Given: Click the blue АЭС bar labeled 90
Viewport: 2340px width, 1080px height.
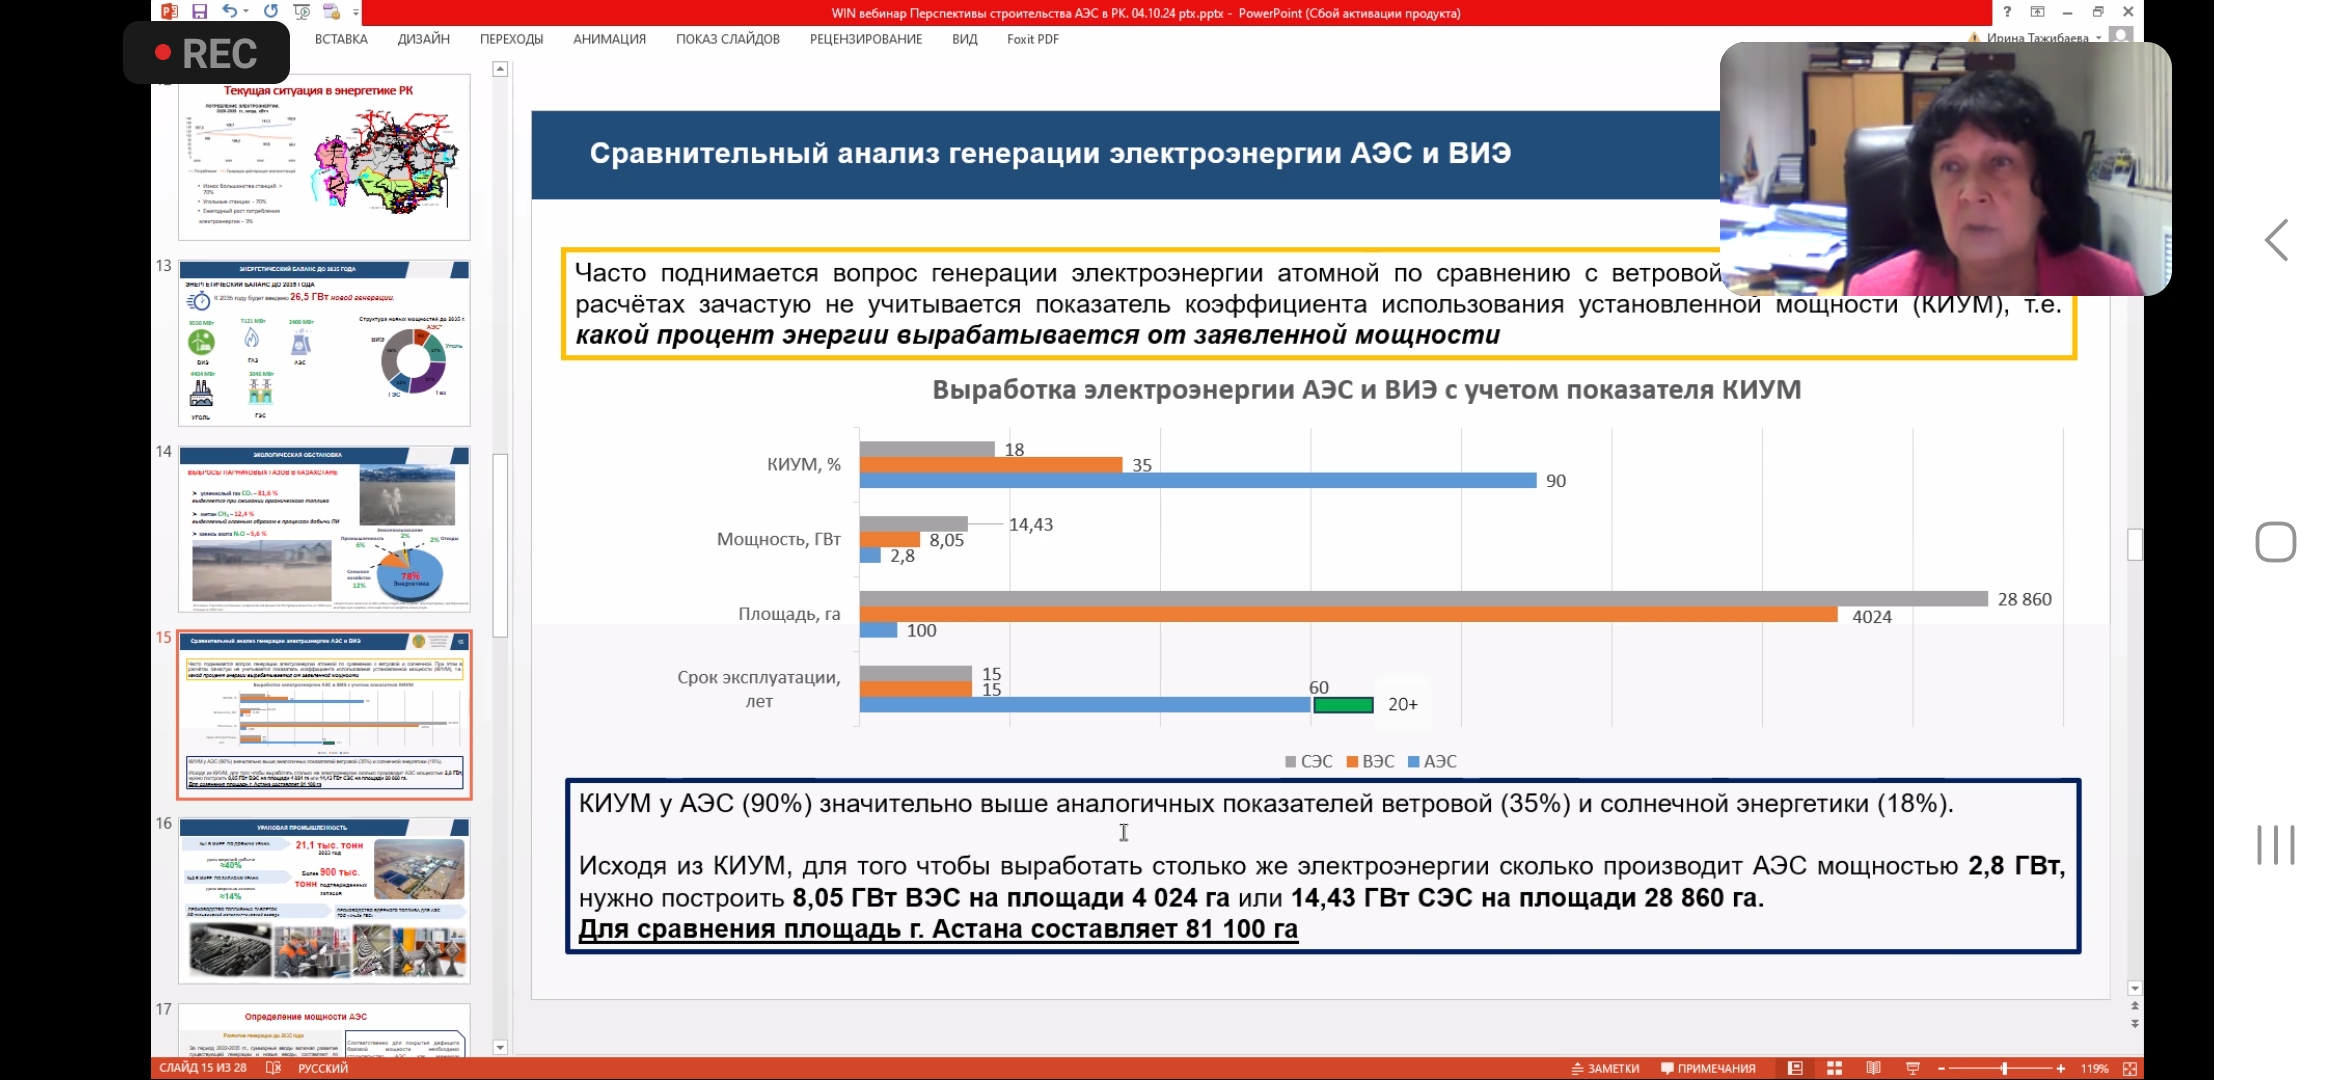Looking at the screenshot, I should coord(1197,481).
